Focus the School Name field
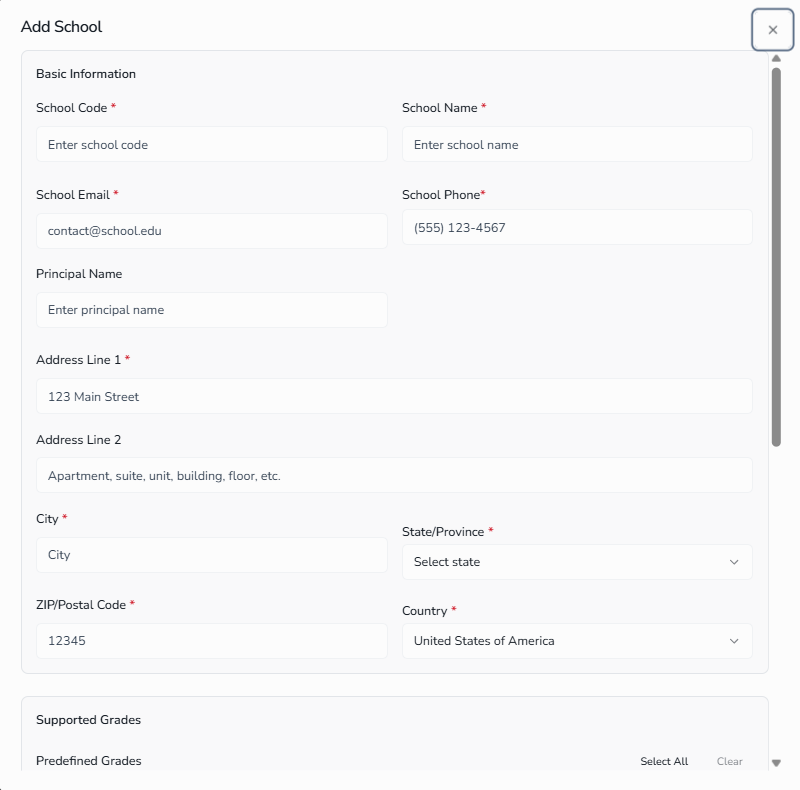 tap(577, 144)
